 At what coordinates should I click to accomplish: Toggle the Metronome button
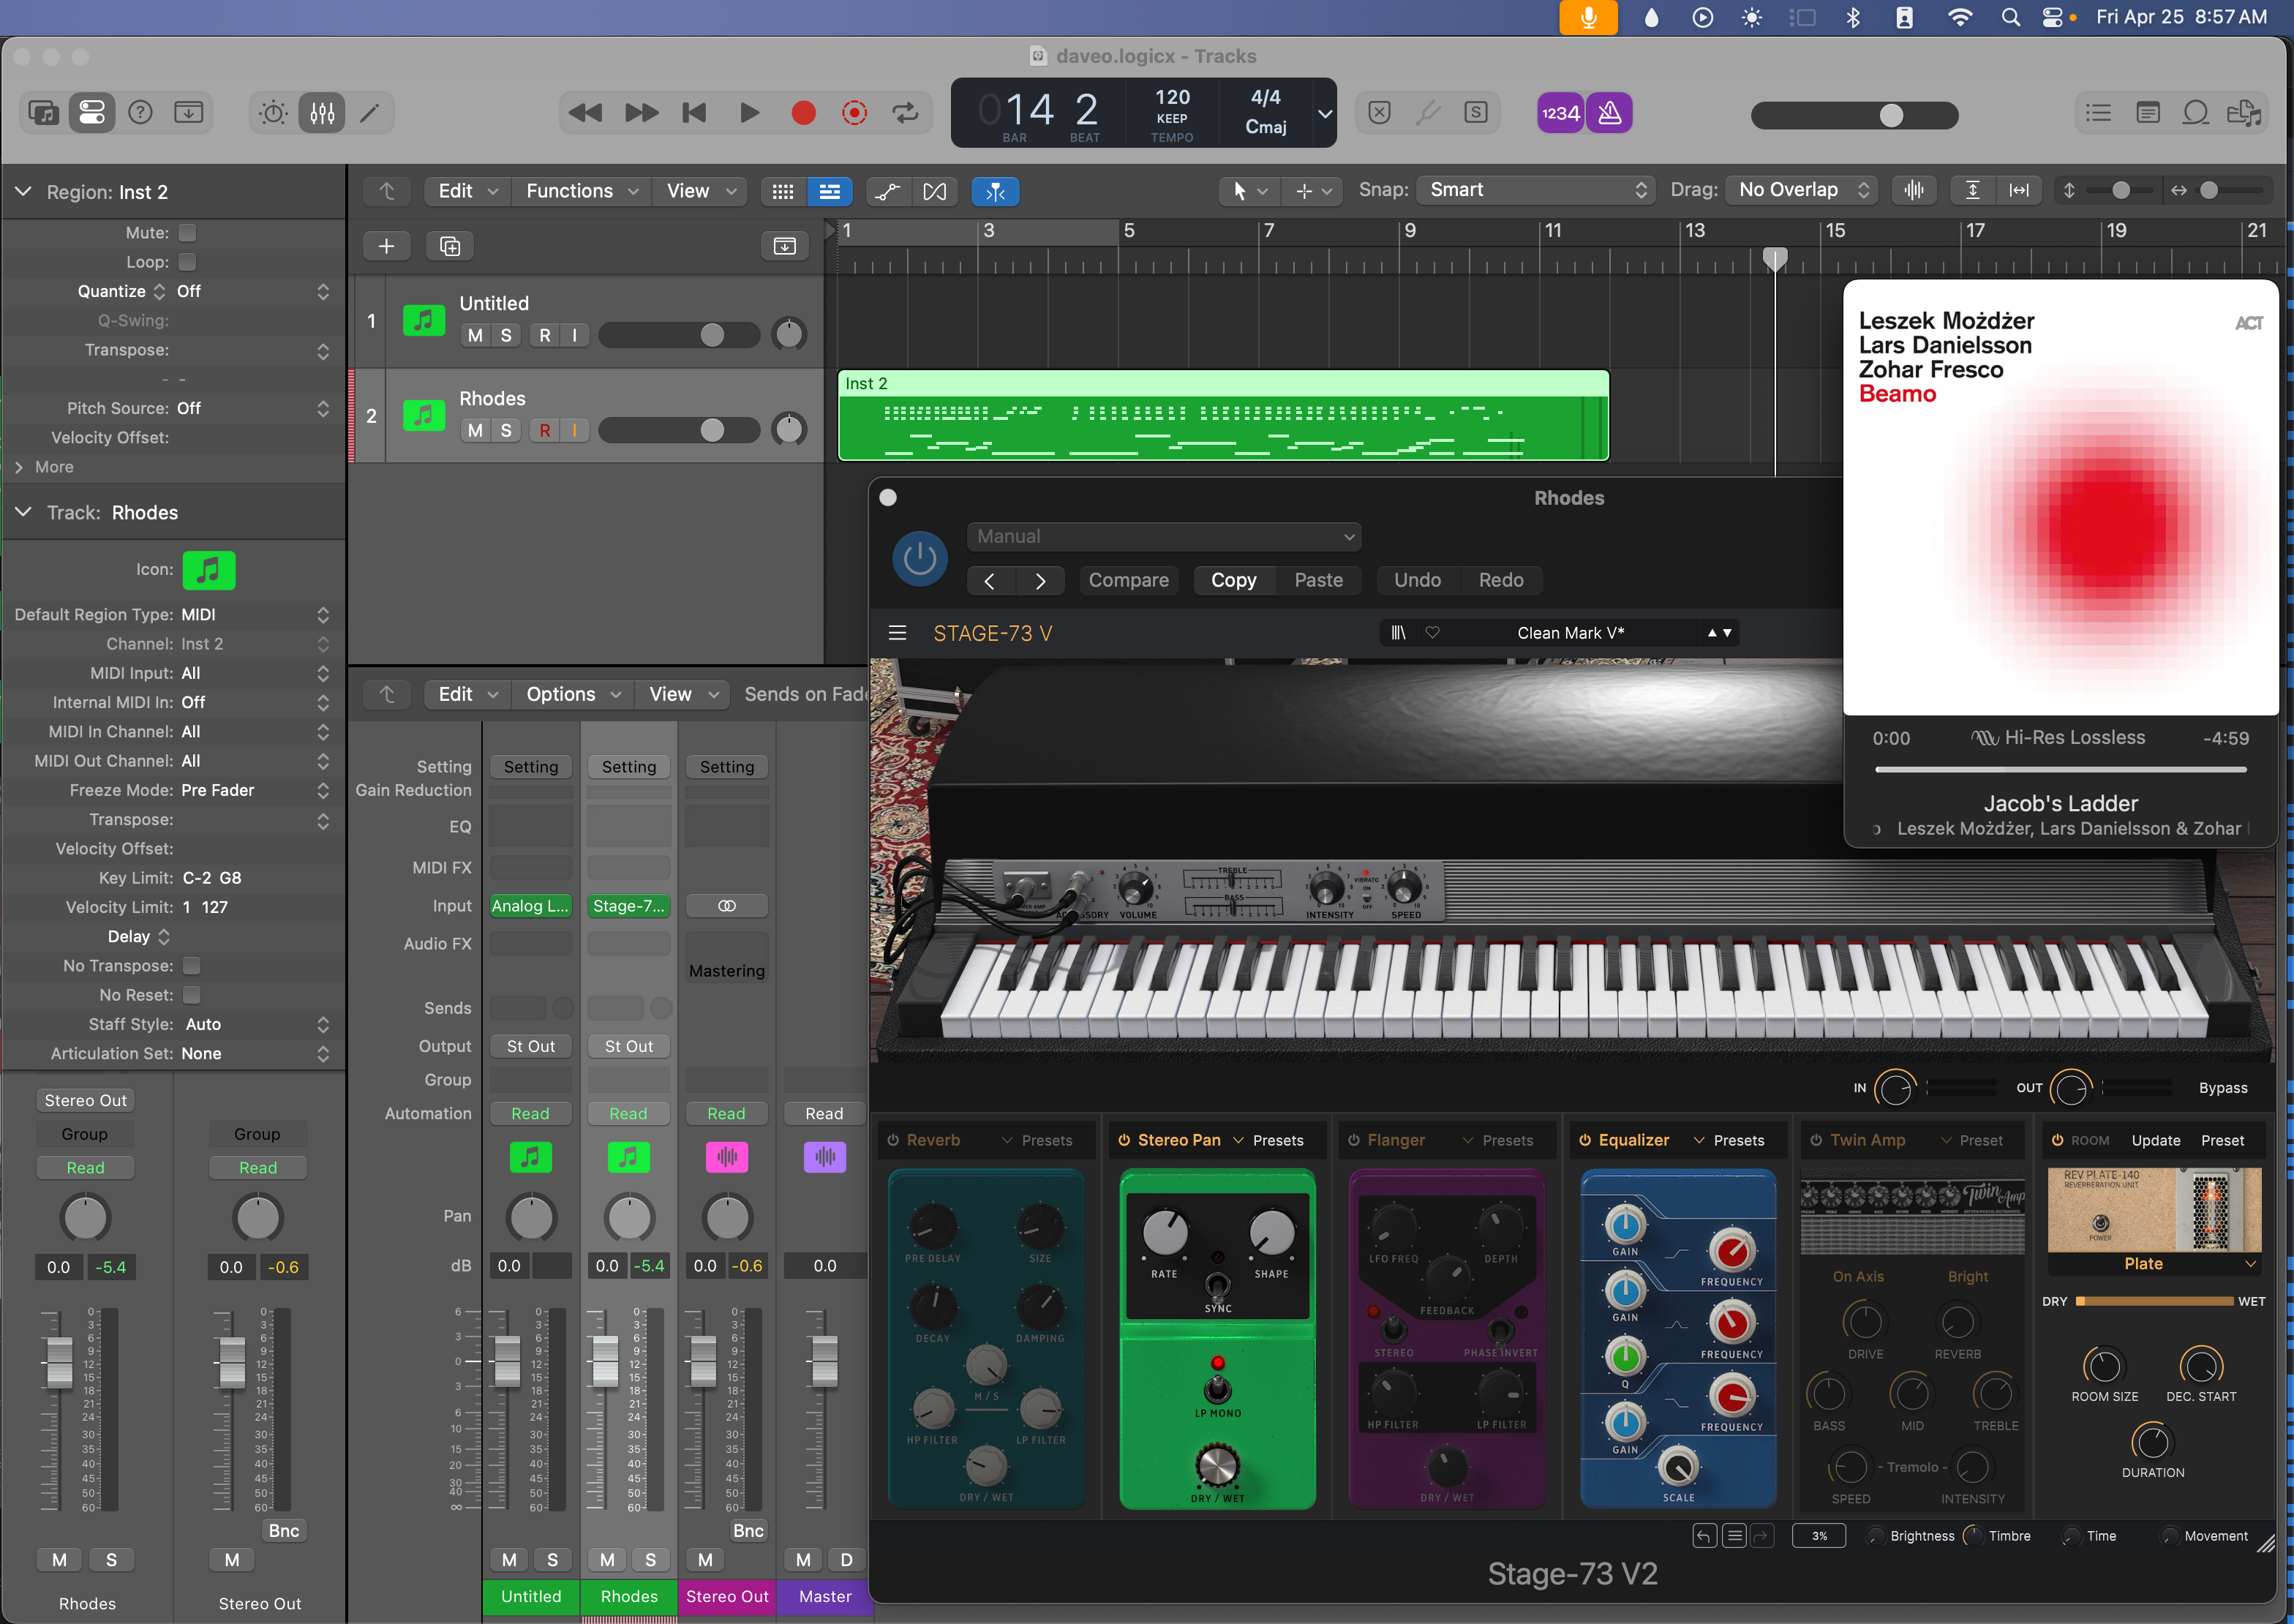click(1609, 113)
